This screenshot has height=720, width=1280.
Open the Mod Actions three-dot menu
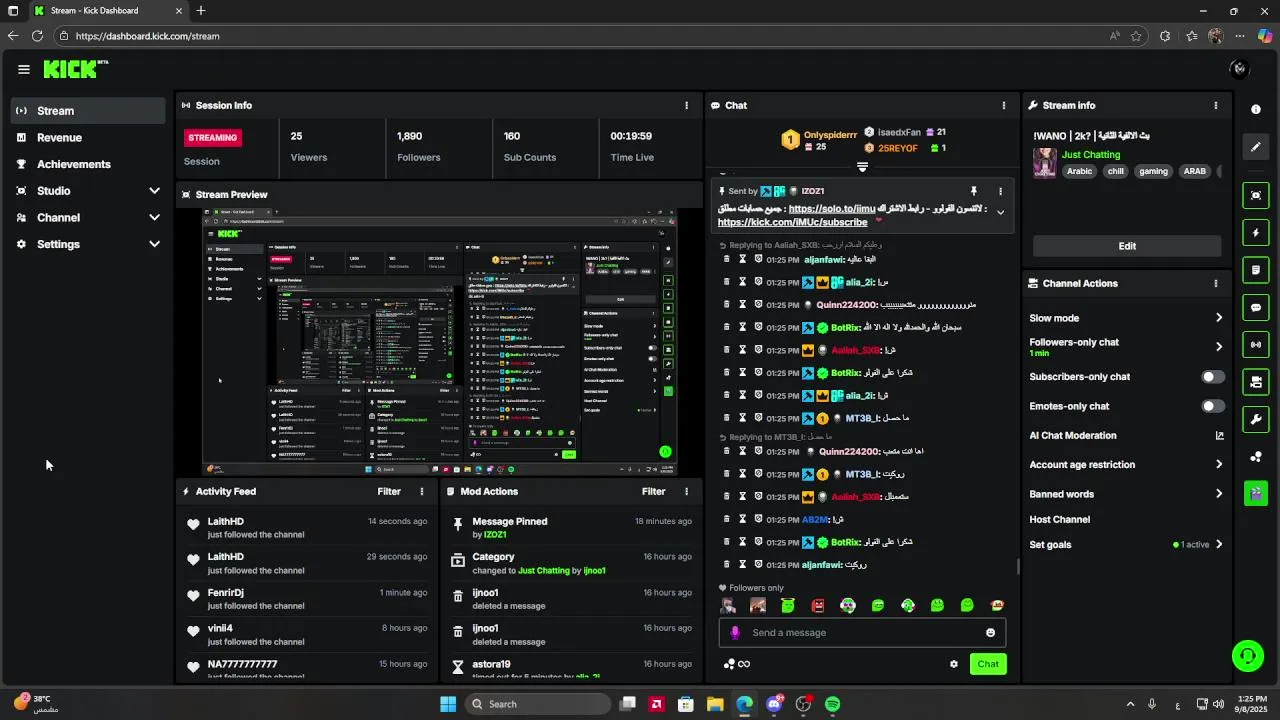point(686,491)
